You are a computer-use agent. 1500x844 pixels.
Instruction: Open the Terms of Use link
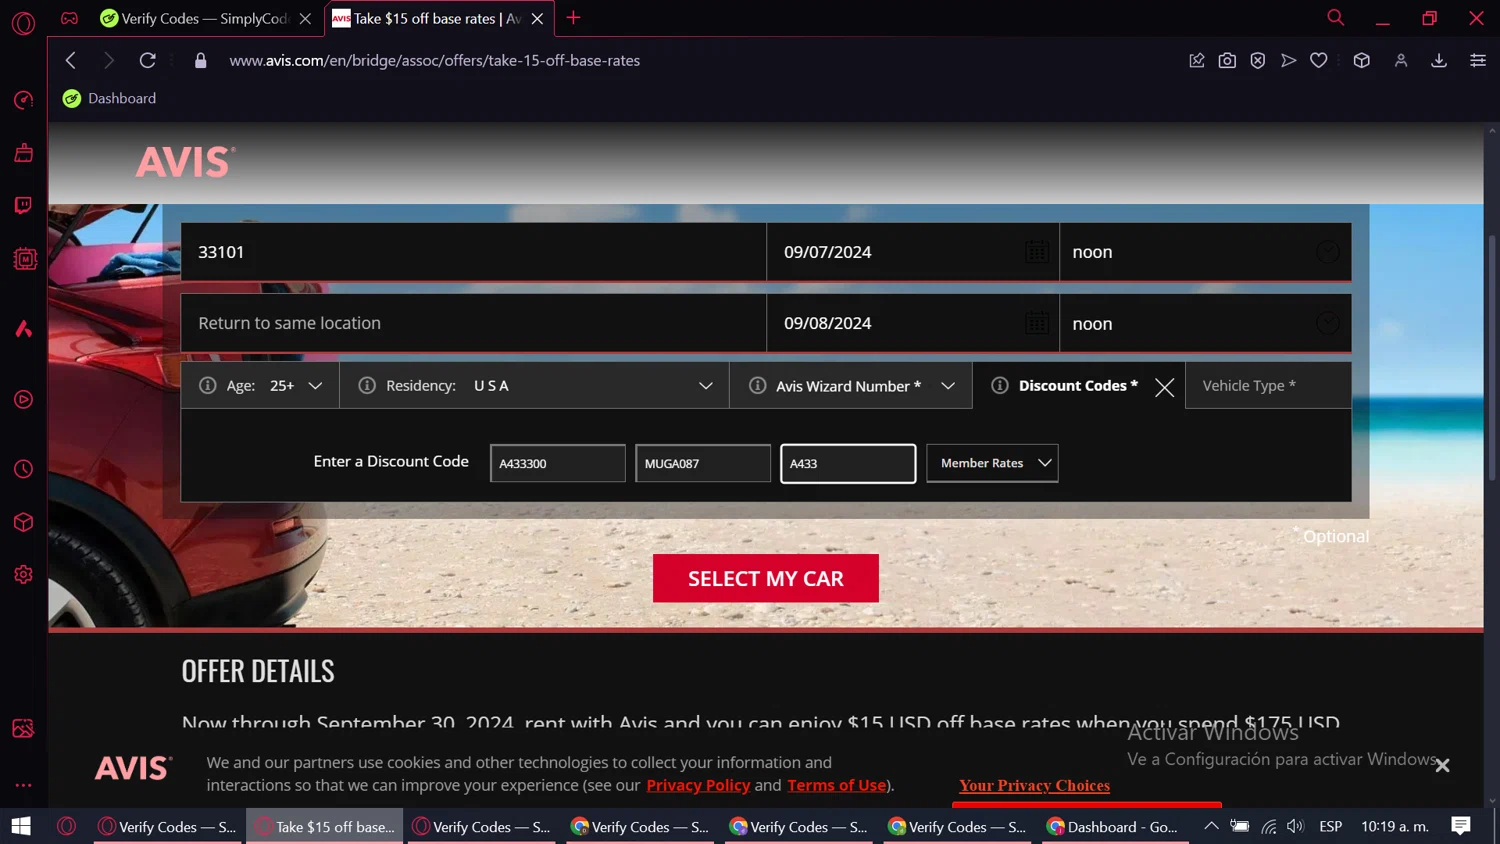click(x=837, y=785)
